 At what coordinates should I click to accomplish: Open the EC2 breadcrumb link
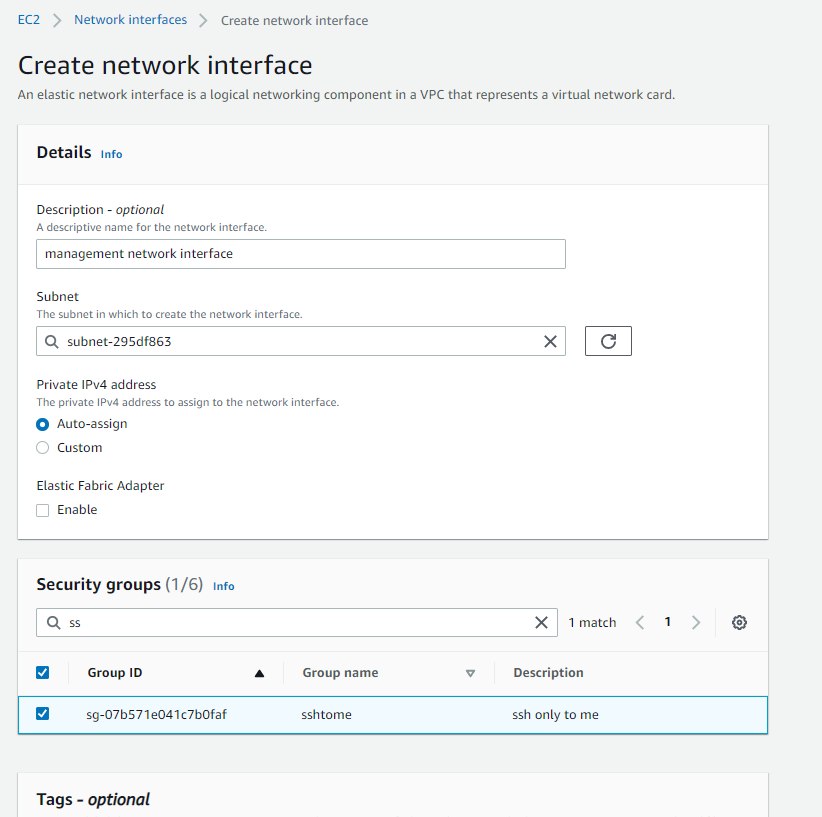click(28, 19)
